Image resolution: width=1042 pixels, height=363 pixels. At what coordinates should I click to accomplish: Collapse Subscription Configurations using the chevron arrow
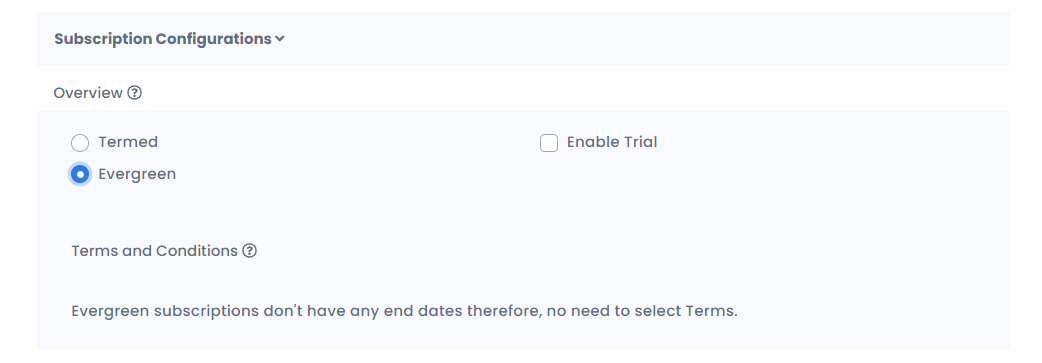(x=280, y=39)
